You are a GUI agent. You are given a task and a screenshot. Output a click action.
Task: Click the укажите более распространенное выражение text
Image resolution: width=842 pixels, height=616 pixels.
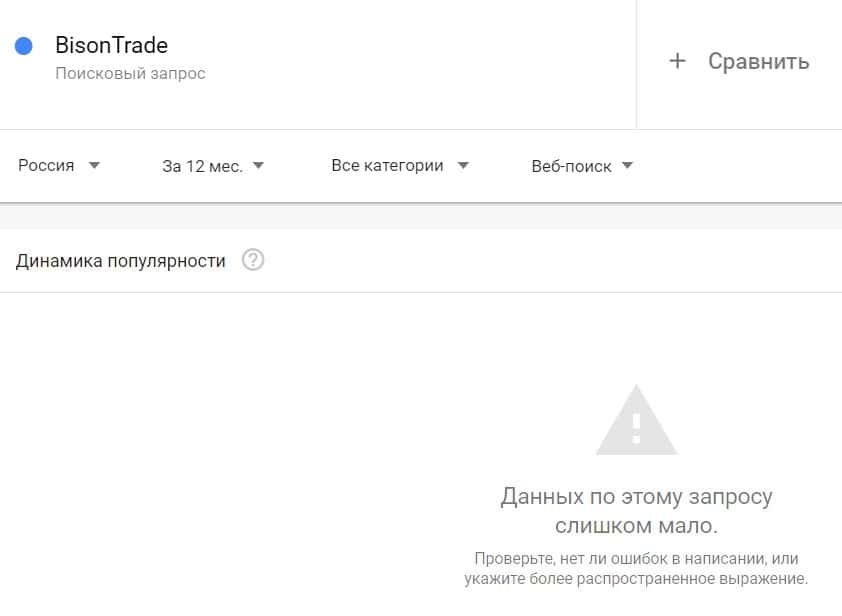click(636, 579)
